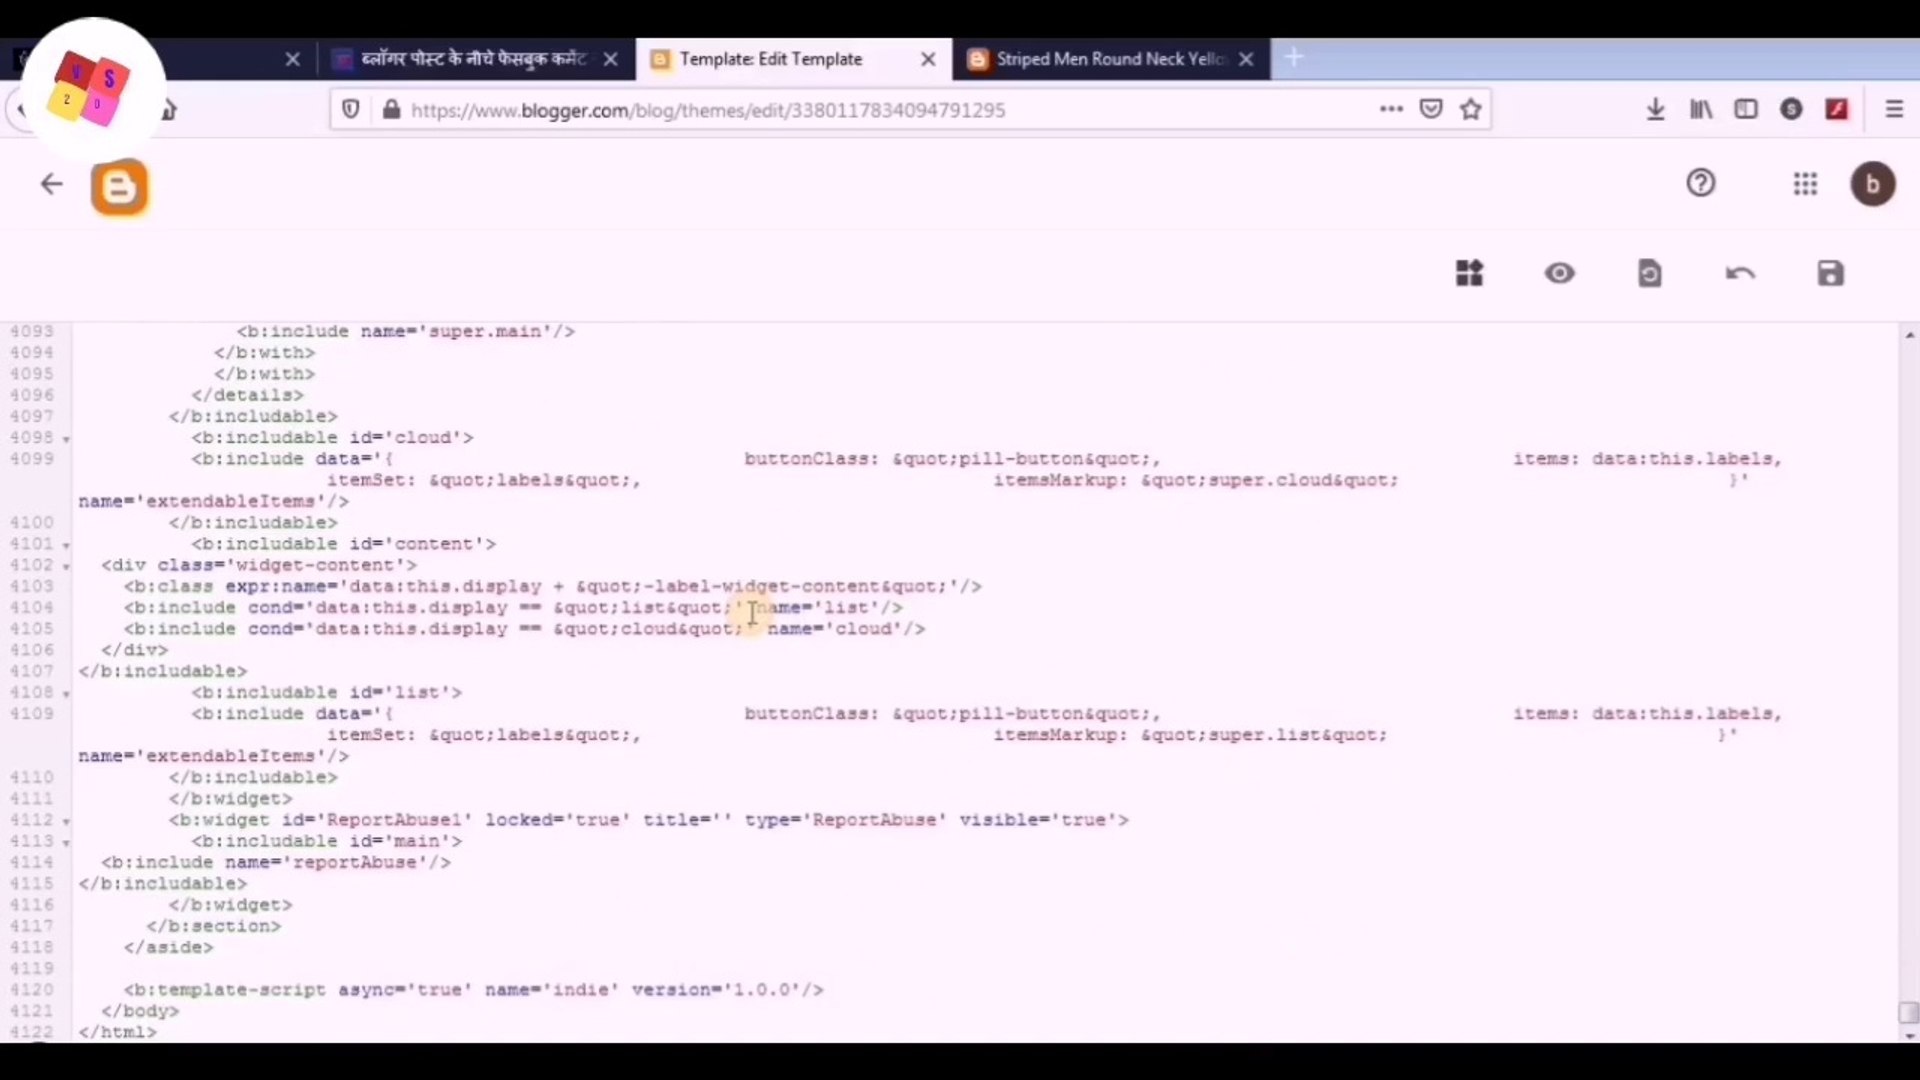The height and width of the screenshot is (1080, 1920).
Task: Go back using the back arrow
Action: tap(50, 184)
